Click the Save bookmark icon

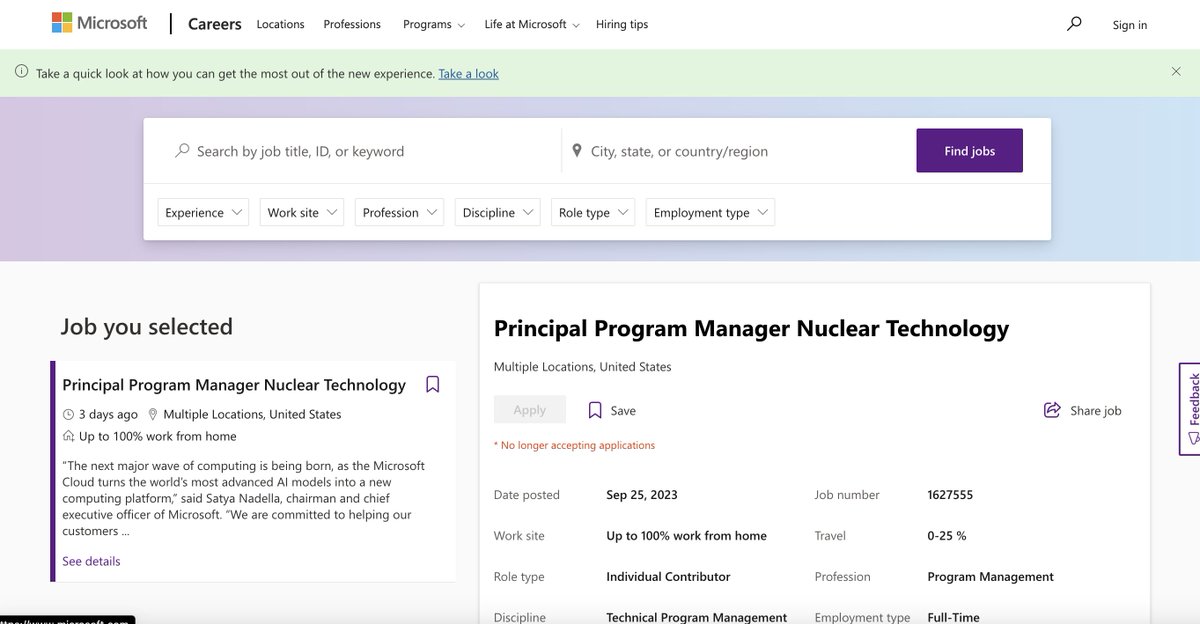pyautogui.click(x=595, y=410)
